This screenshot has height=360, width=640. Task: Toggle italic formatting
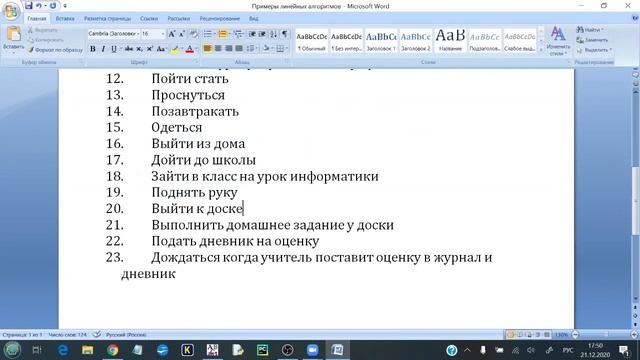tap(103, 49)
